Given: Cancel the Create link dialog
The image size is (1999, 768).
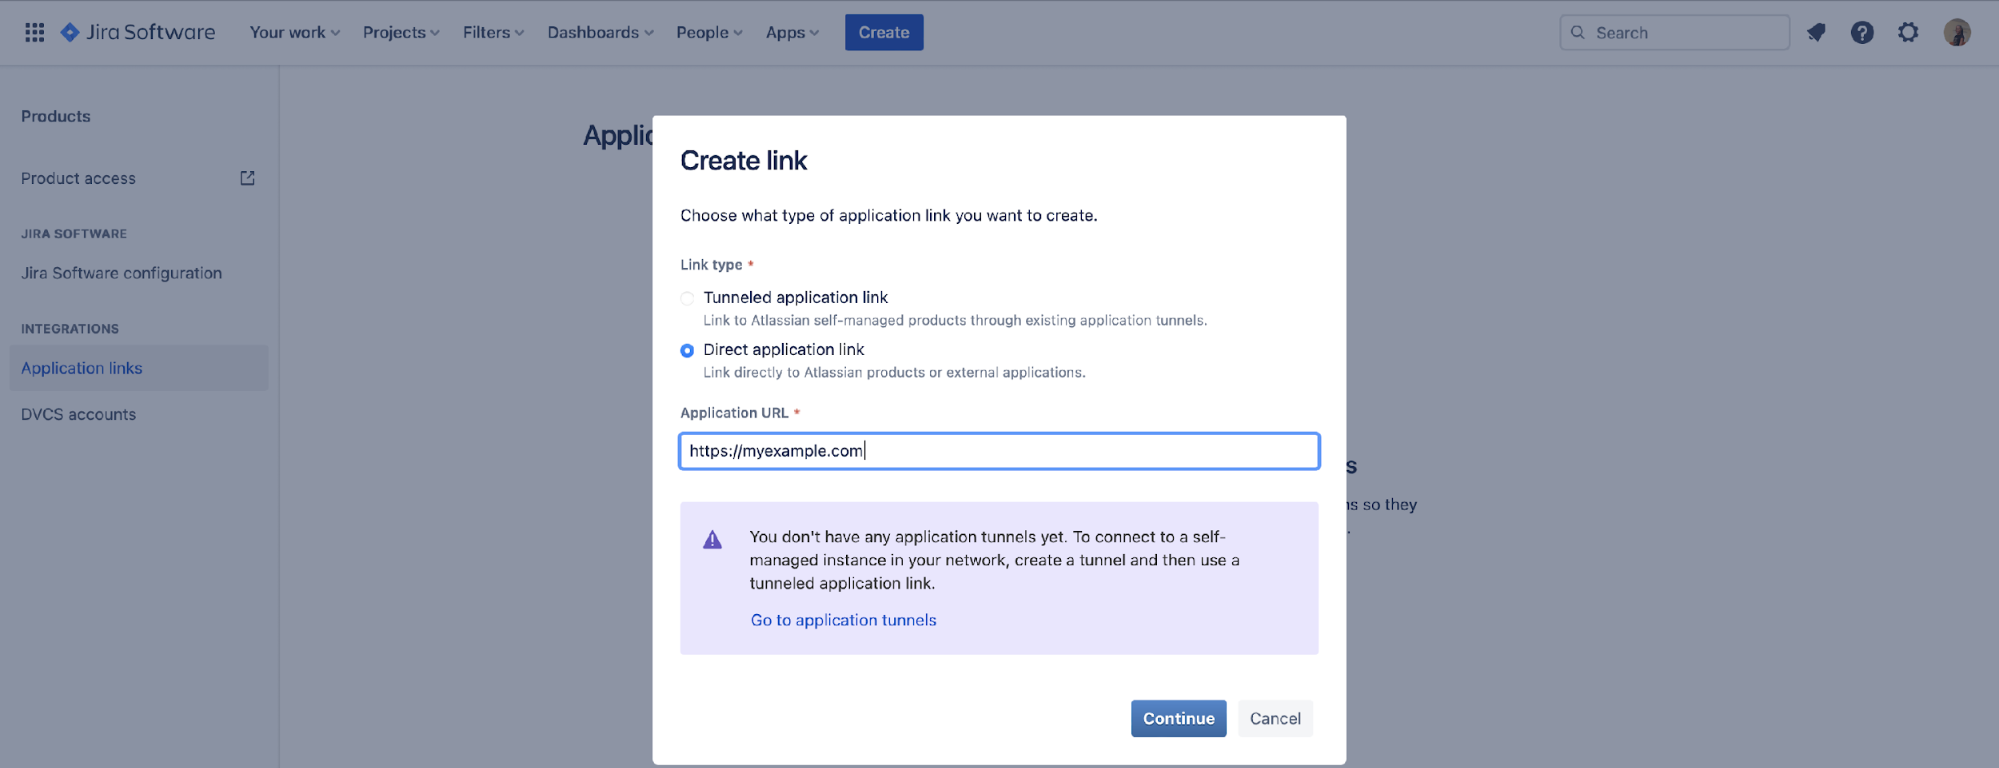Looking at the screenshot, I should point(1275,718).
